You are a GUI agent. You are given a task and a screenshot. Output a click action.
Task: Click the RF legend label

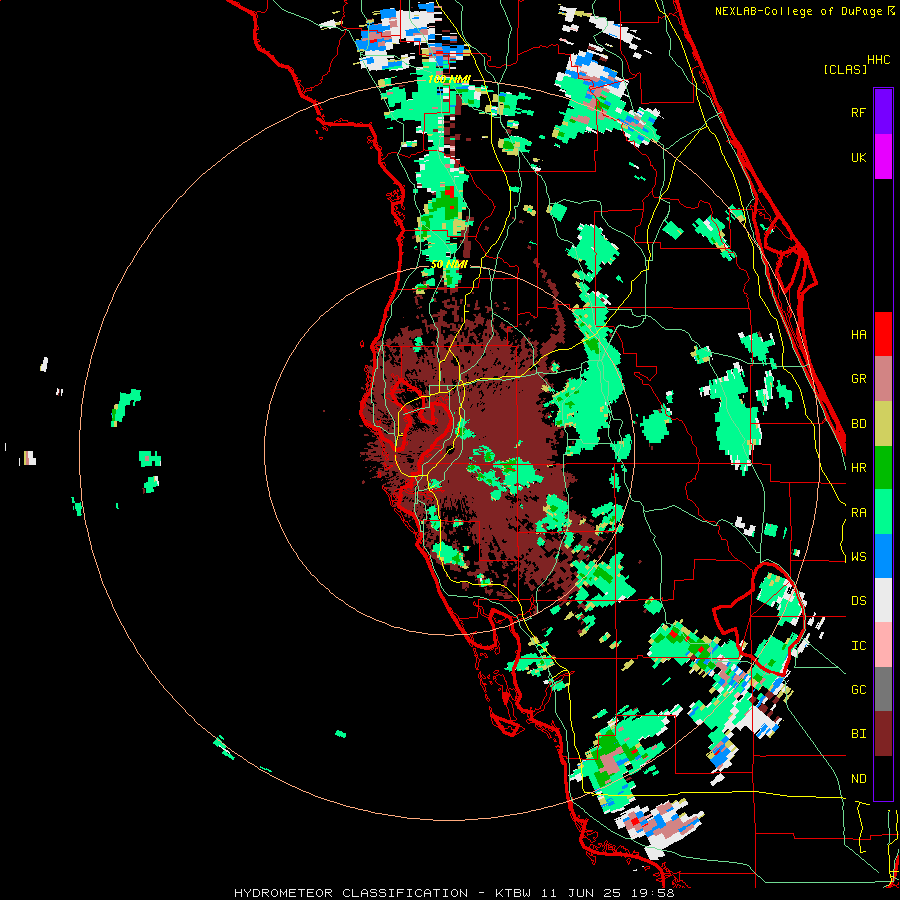pos(858,112)
